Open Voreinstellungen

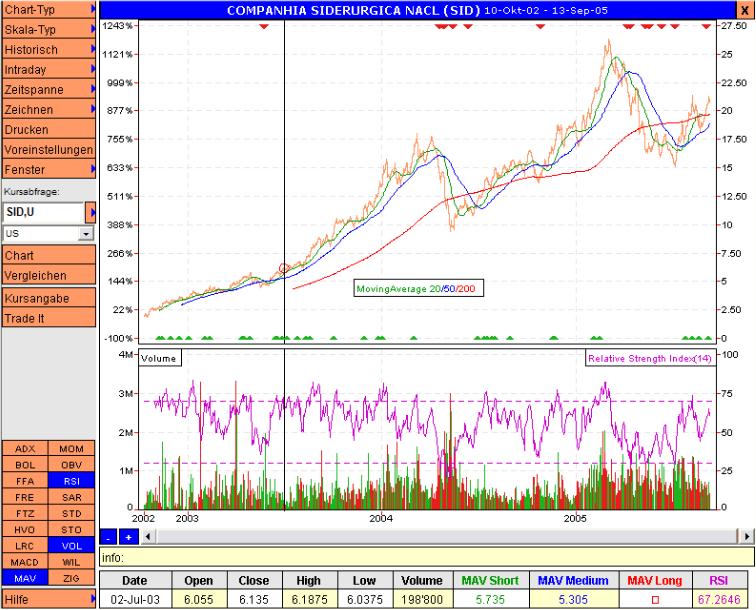(49, 149)
